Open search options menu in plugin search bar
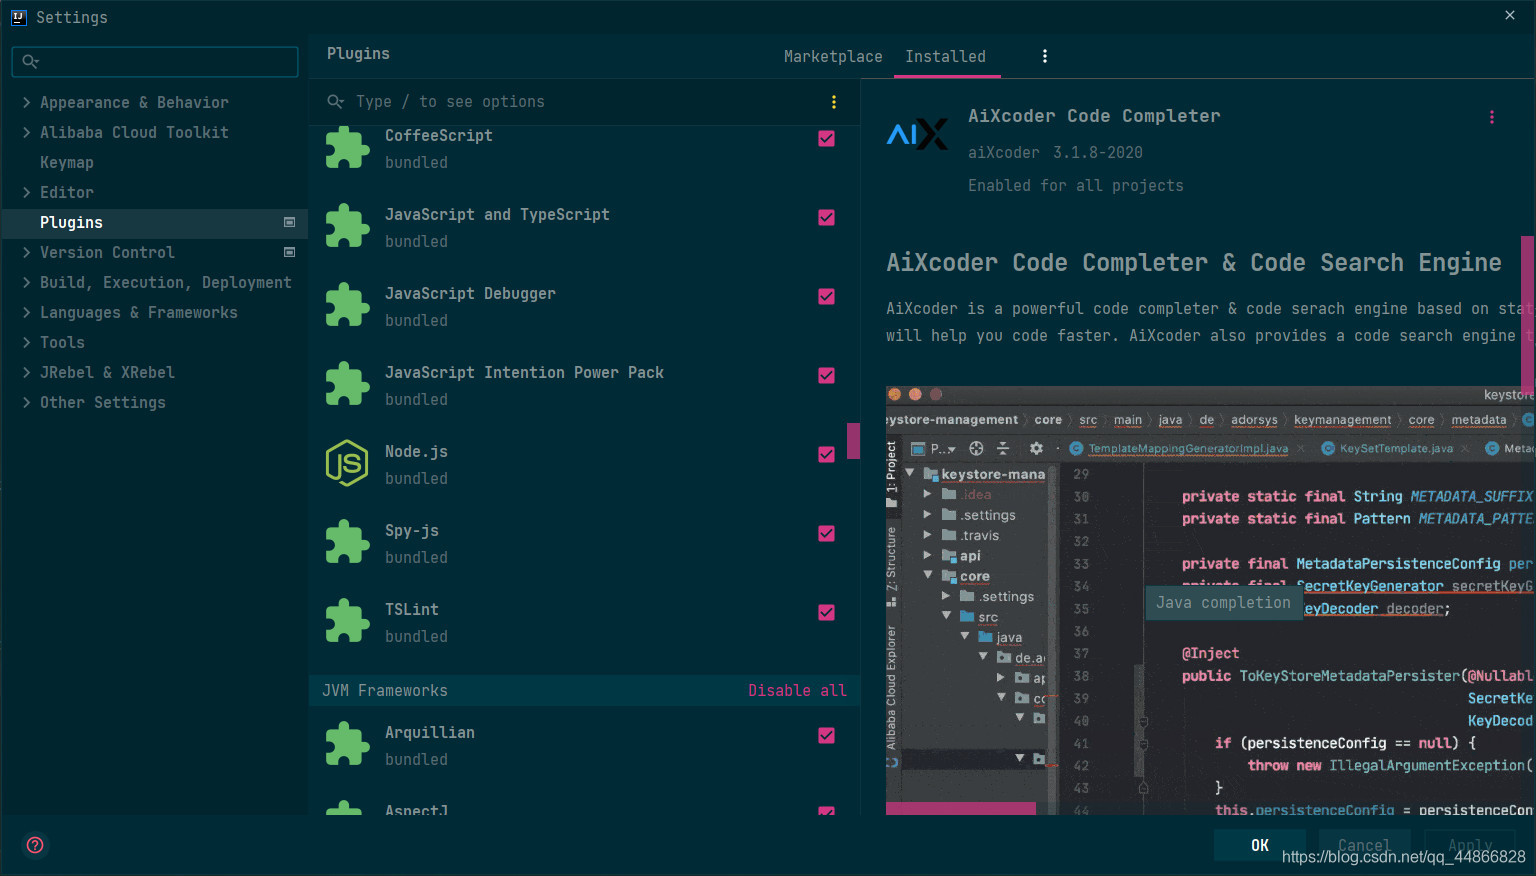 (x=834, y=102)
